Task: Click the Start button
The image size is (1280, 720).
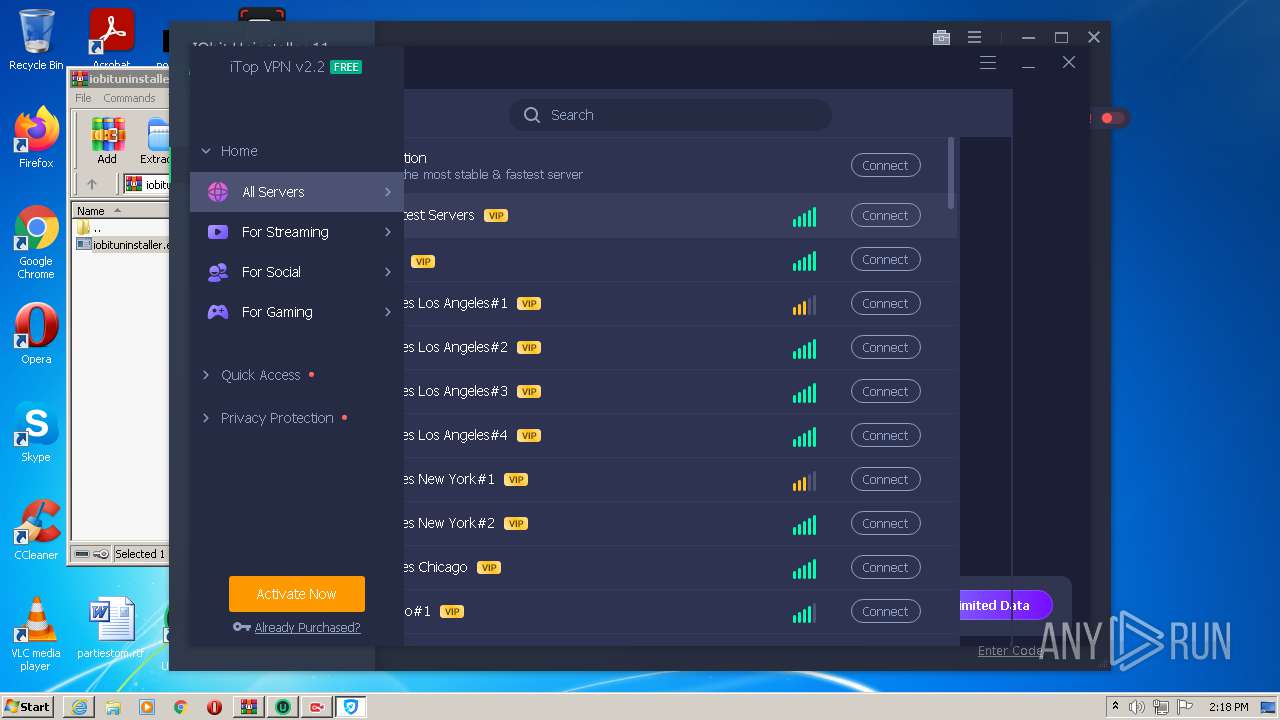Action: (28, 707)
